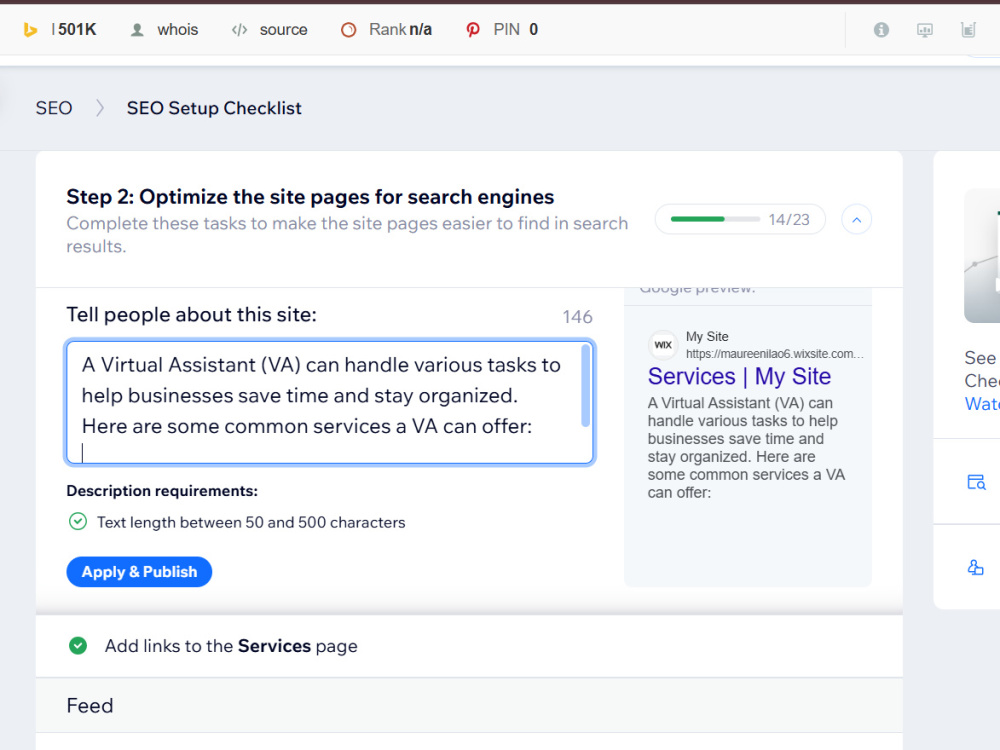Viewport: 1000px width, 750px height.
Task: Open the whois lookup
Action: (164, 30)
